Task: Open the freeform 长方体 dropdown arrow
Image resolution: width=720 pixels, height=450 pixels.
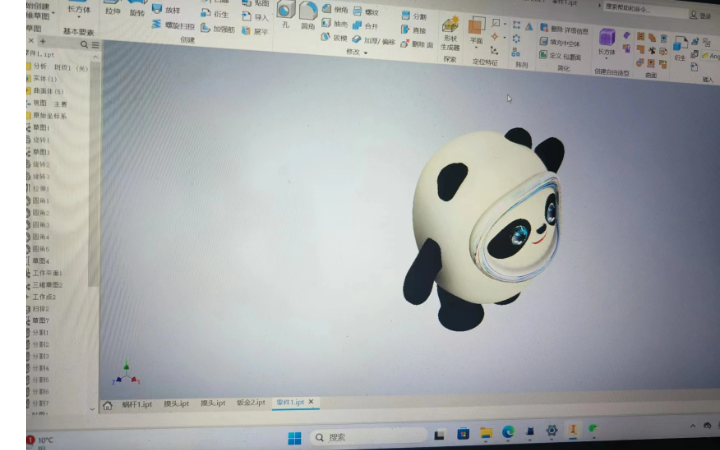Action: (x=606, y=58)
